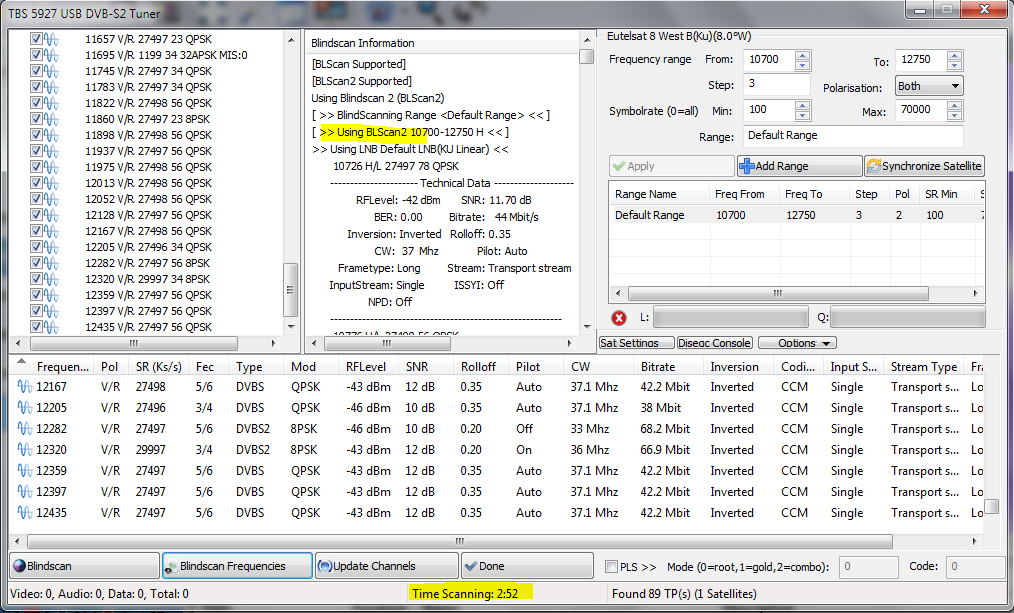The width and height of the screenshot is (1014, 613).
Task: Click the transponder icon in table row 12435
Action: (x=25, y=513)
